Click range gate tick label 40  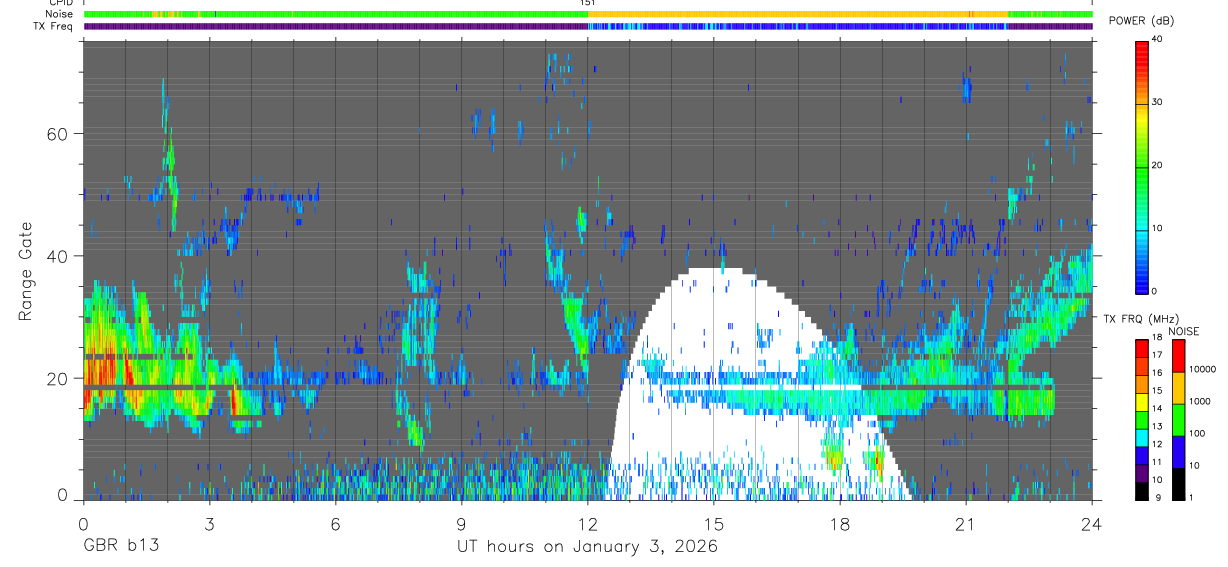(59, 256)
